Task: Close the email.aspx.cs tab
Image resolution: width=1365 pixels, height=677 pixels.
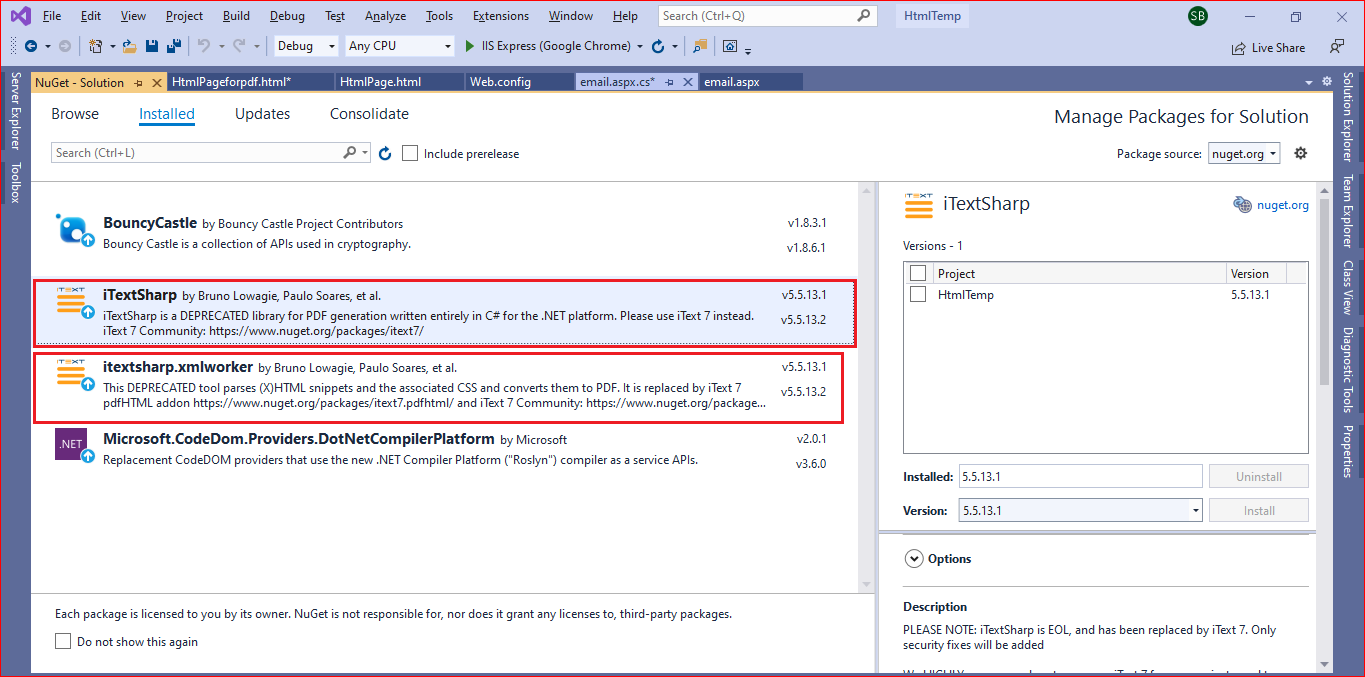Action: click(x=687, y=82)
